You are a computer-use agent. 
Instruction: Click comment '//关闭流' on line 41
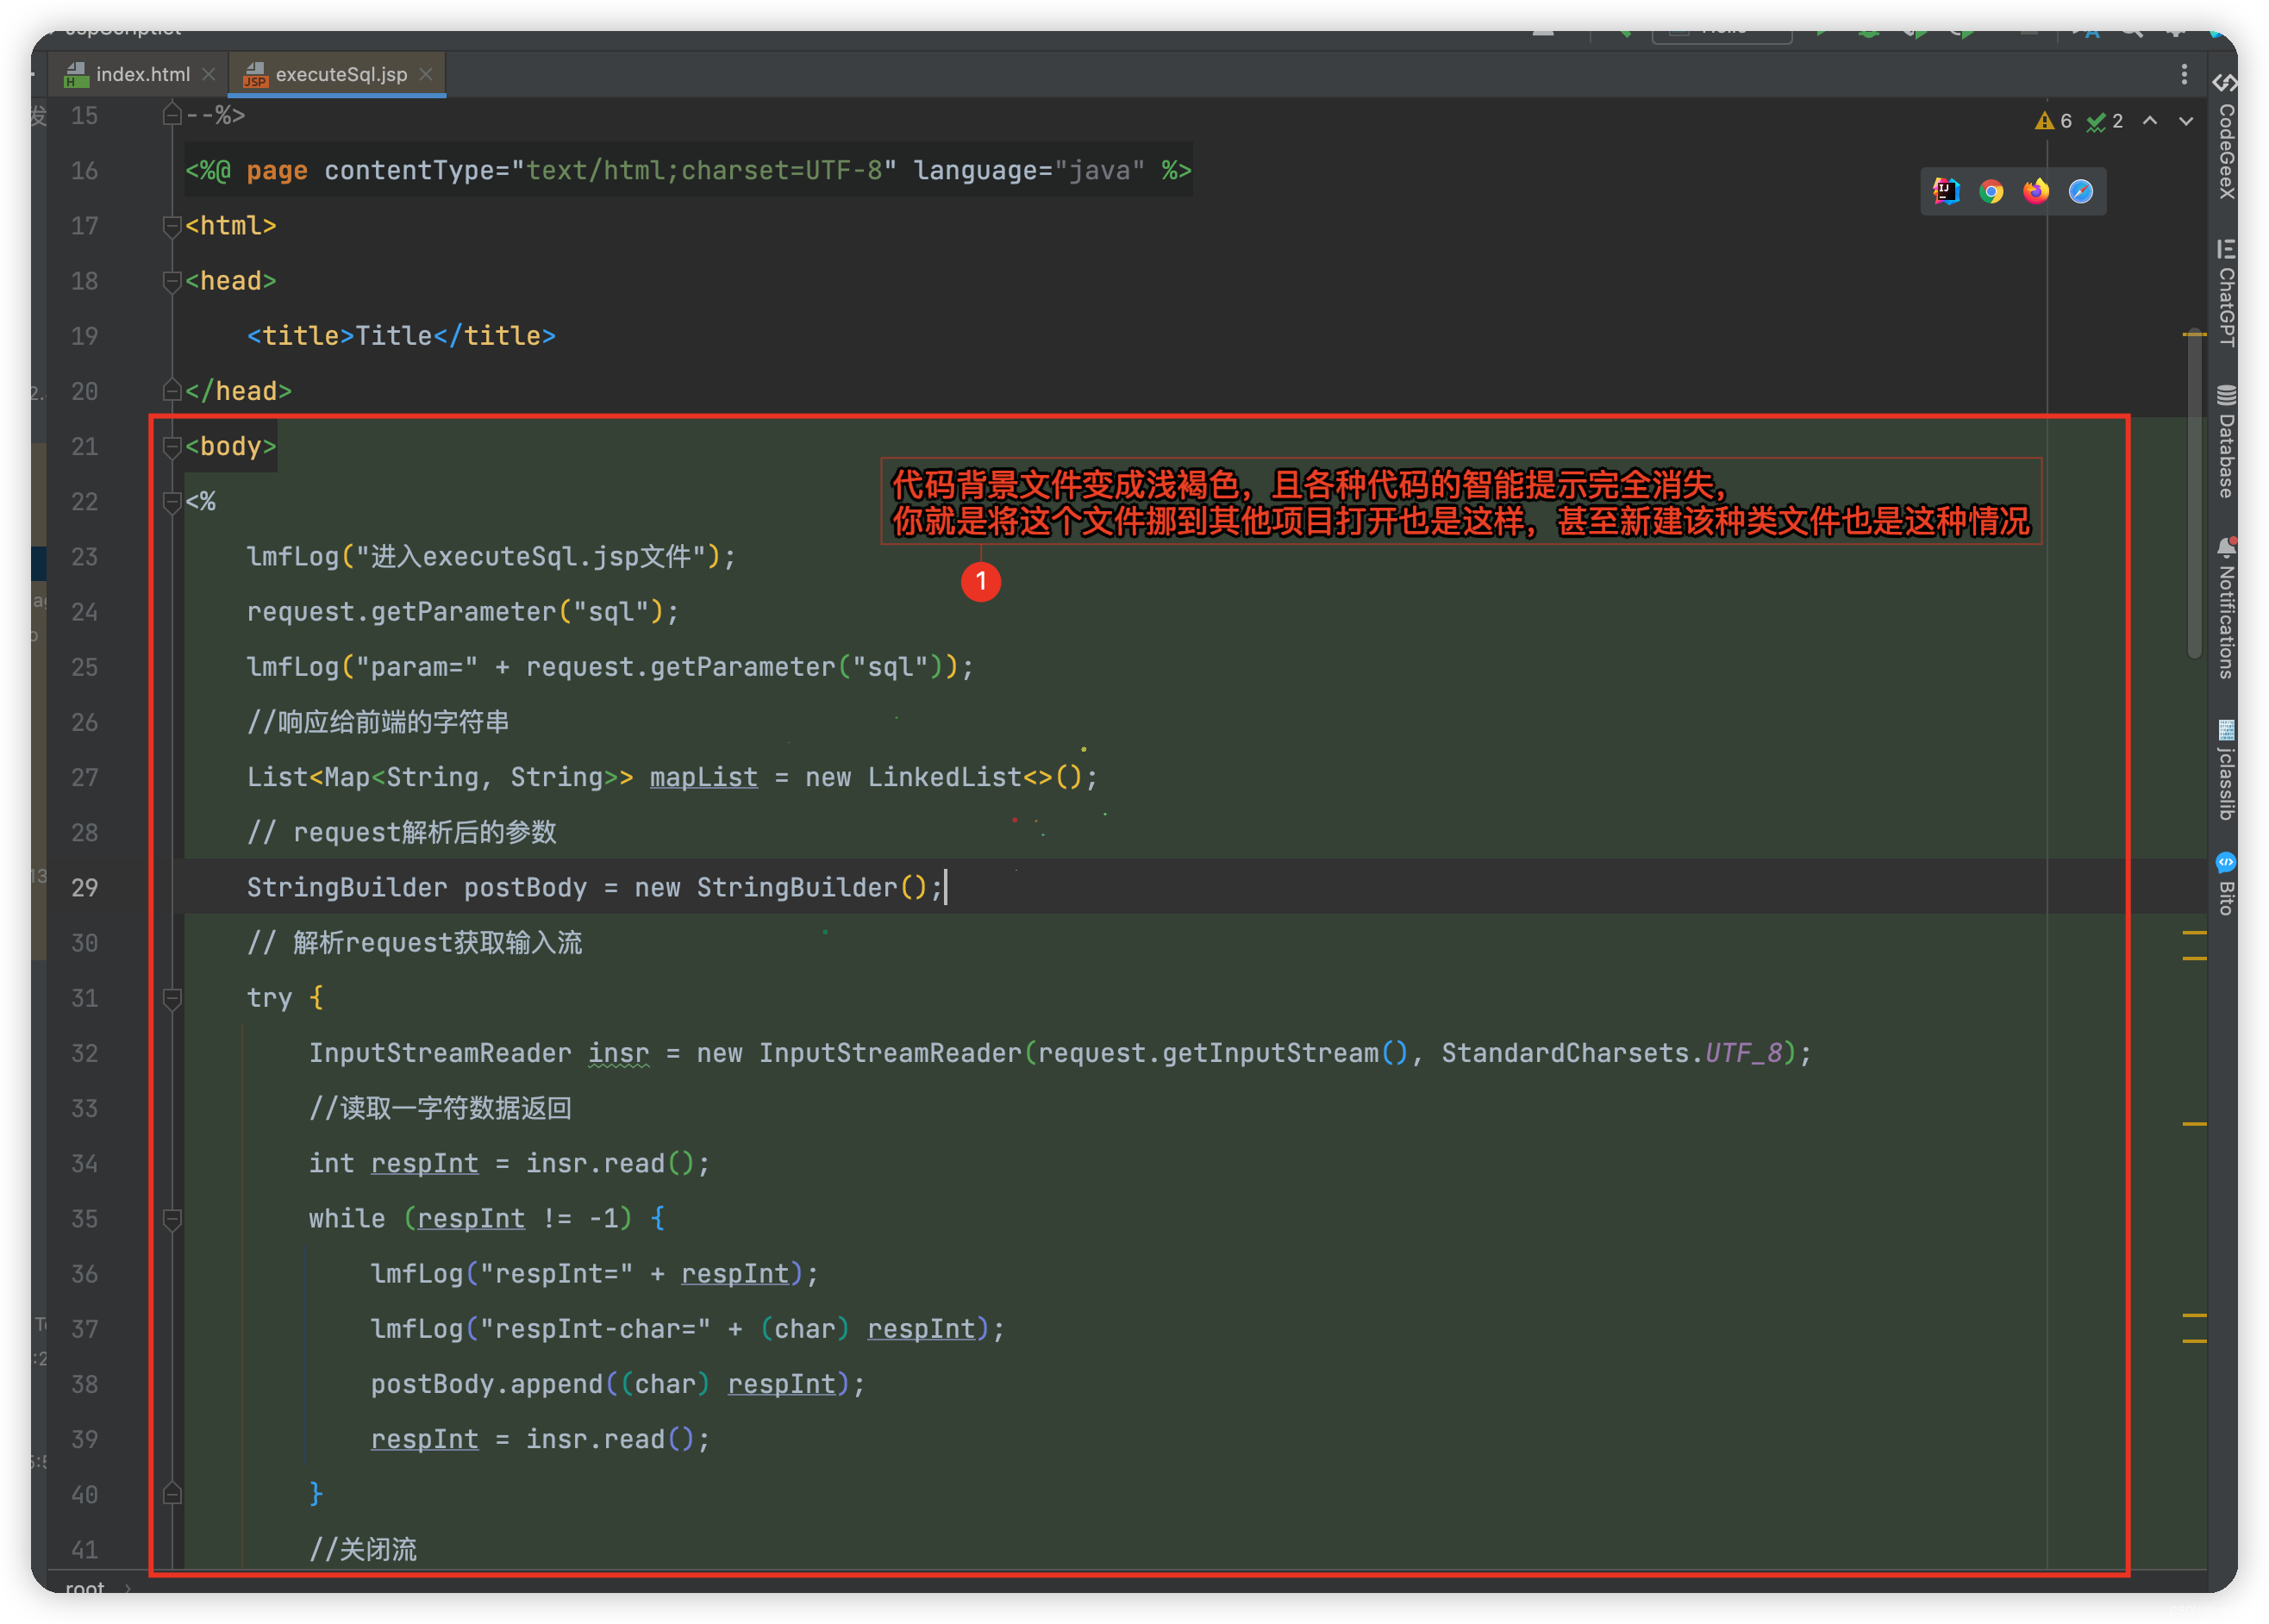point(362,1550)
